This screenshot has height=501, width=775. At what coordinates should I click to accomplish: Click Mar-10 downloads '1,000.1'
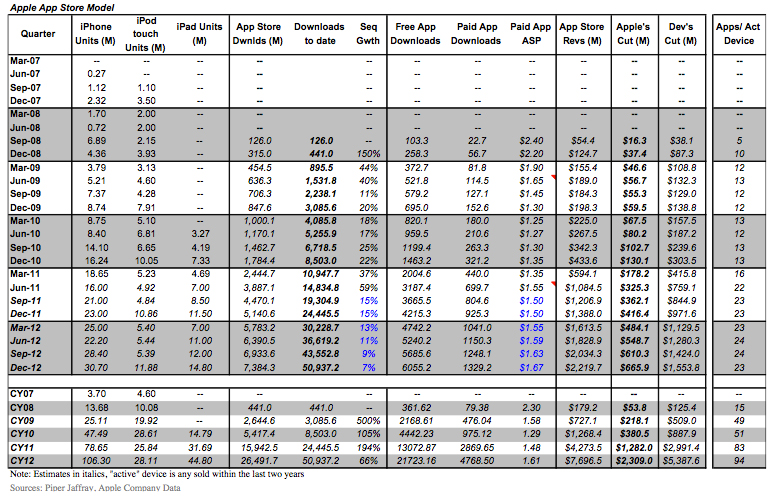pyautogui.click(x=259, y=221)
